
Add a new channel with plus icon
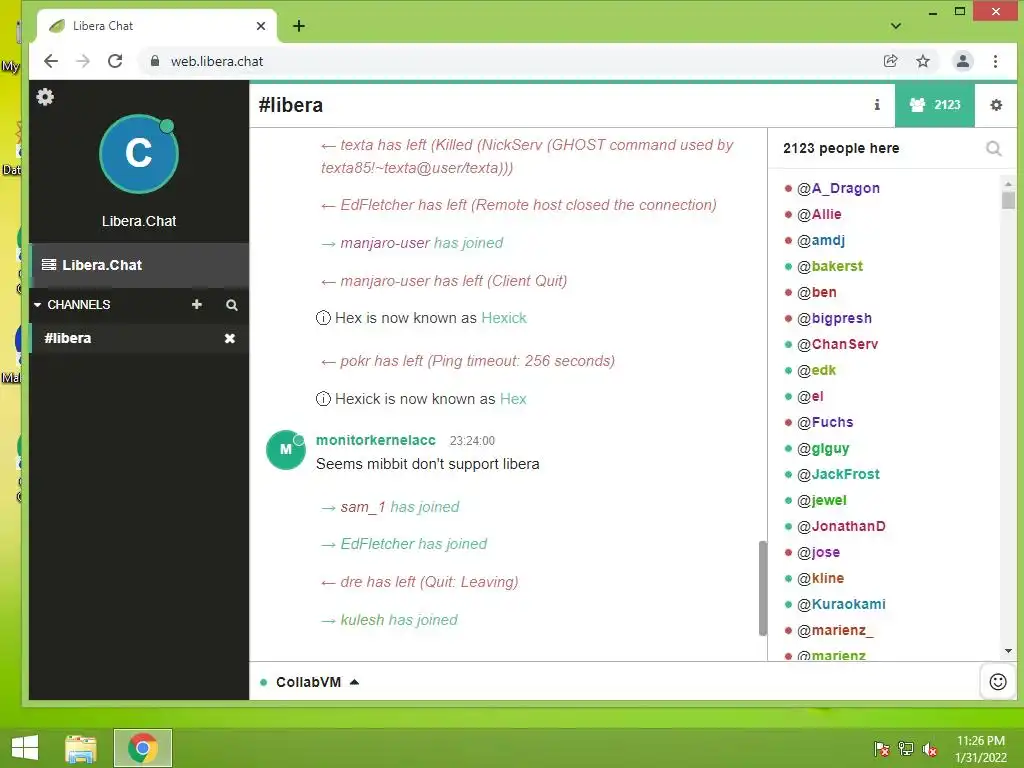tap(197, 304)
